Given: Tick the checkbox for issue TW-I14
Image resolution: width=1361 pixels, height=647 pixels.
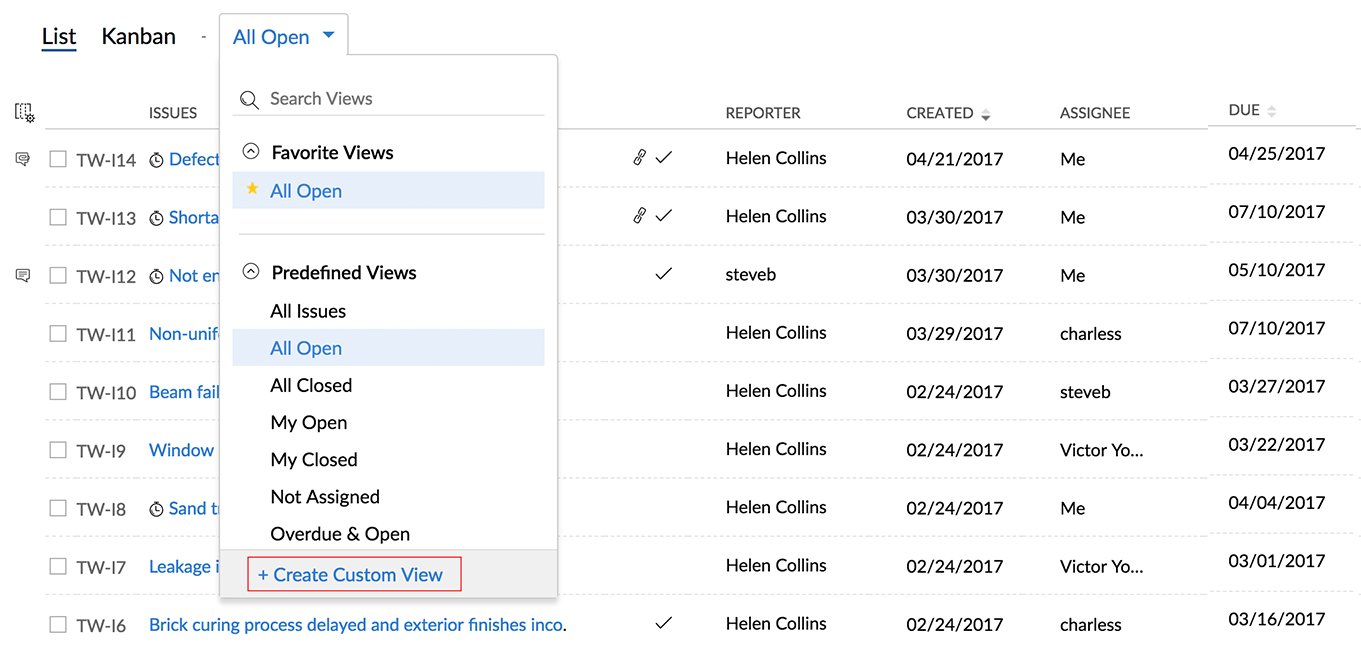Looking at the screenshot, I should point(58,159).
